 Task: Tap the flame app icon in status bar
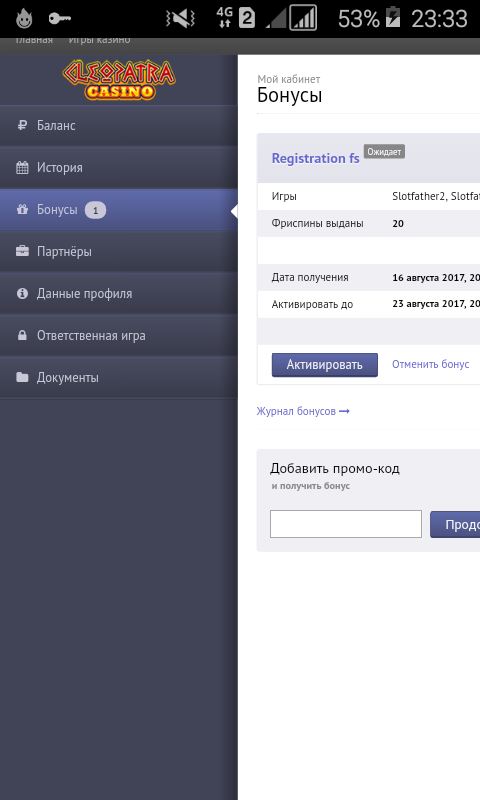click(x=24, y=19)
